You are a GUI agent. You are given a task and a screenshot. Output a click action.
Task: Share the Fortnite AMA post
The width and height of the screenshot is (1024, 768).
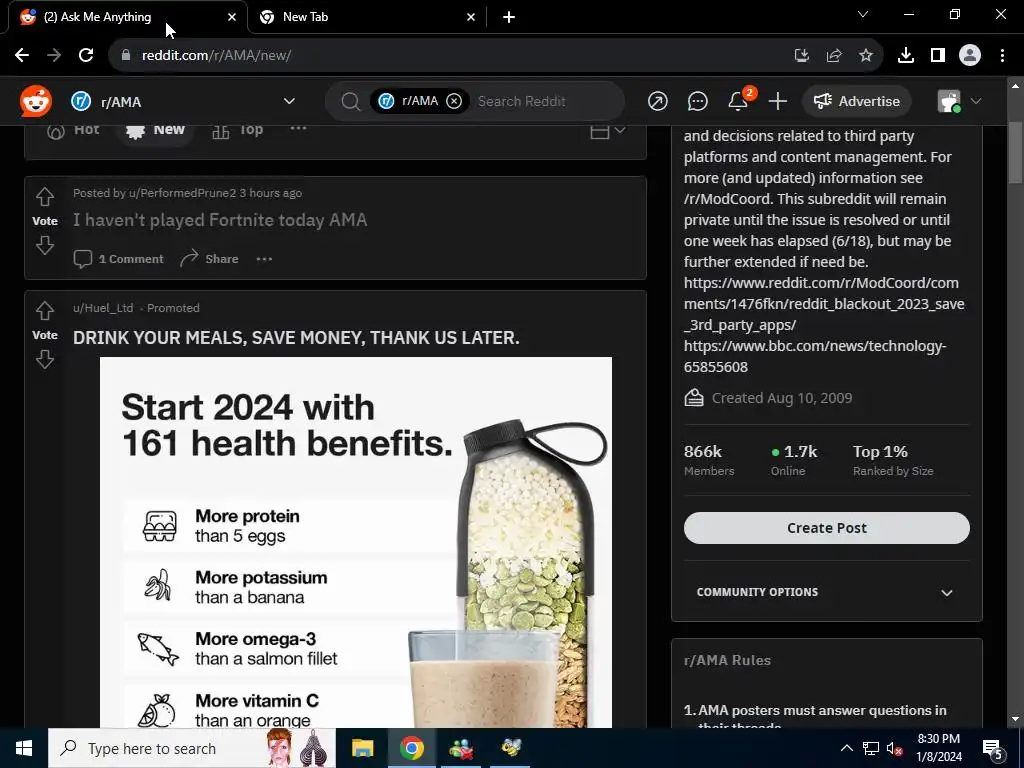[209, 259]
